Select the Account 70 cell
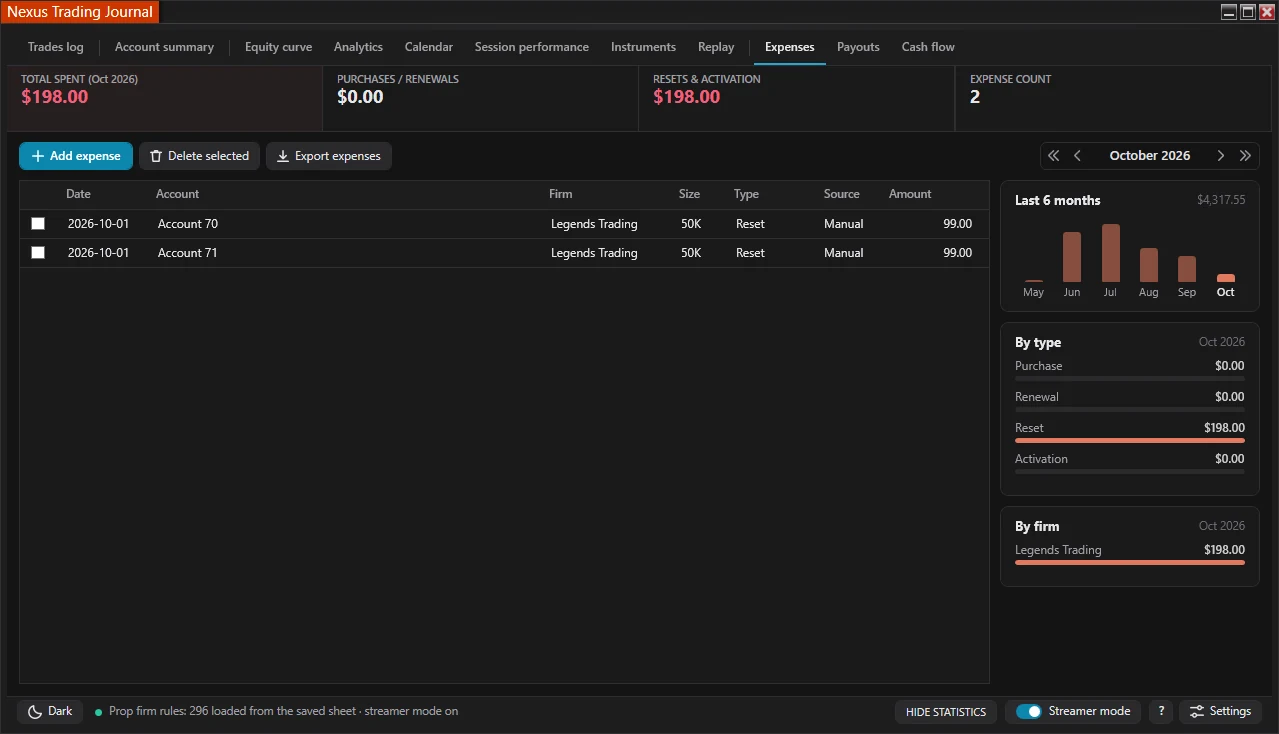 188,224
